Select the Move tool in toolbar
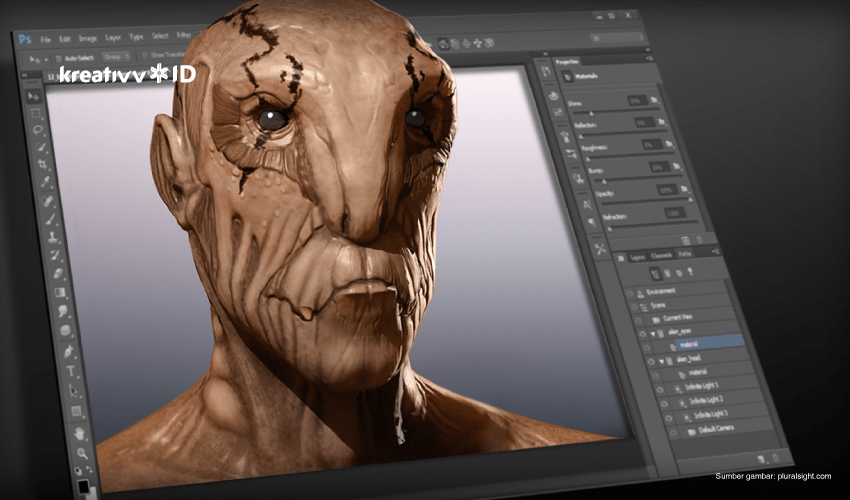The image size is (850, 500). [x=34, y=97]
